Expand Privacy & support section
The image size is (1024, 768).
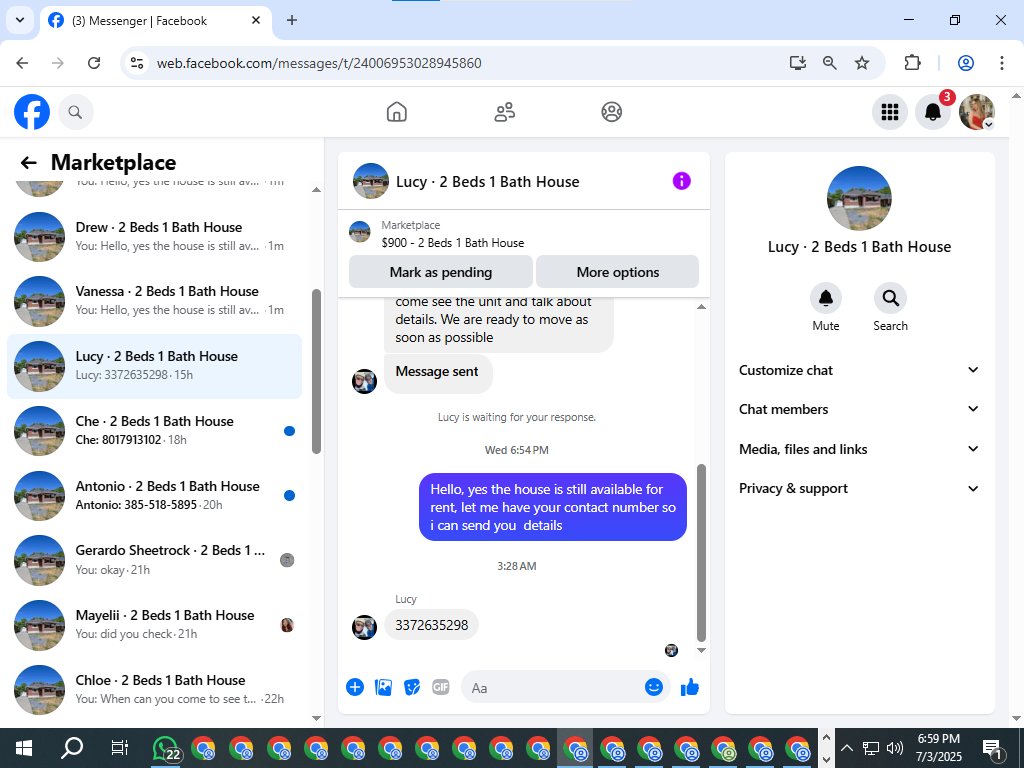tap(859, 488)
